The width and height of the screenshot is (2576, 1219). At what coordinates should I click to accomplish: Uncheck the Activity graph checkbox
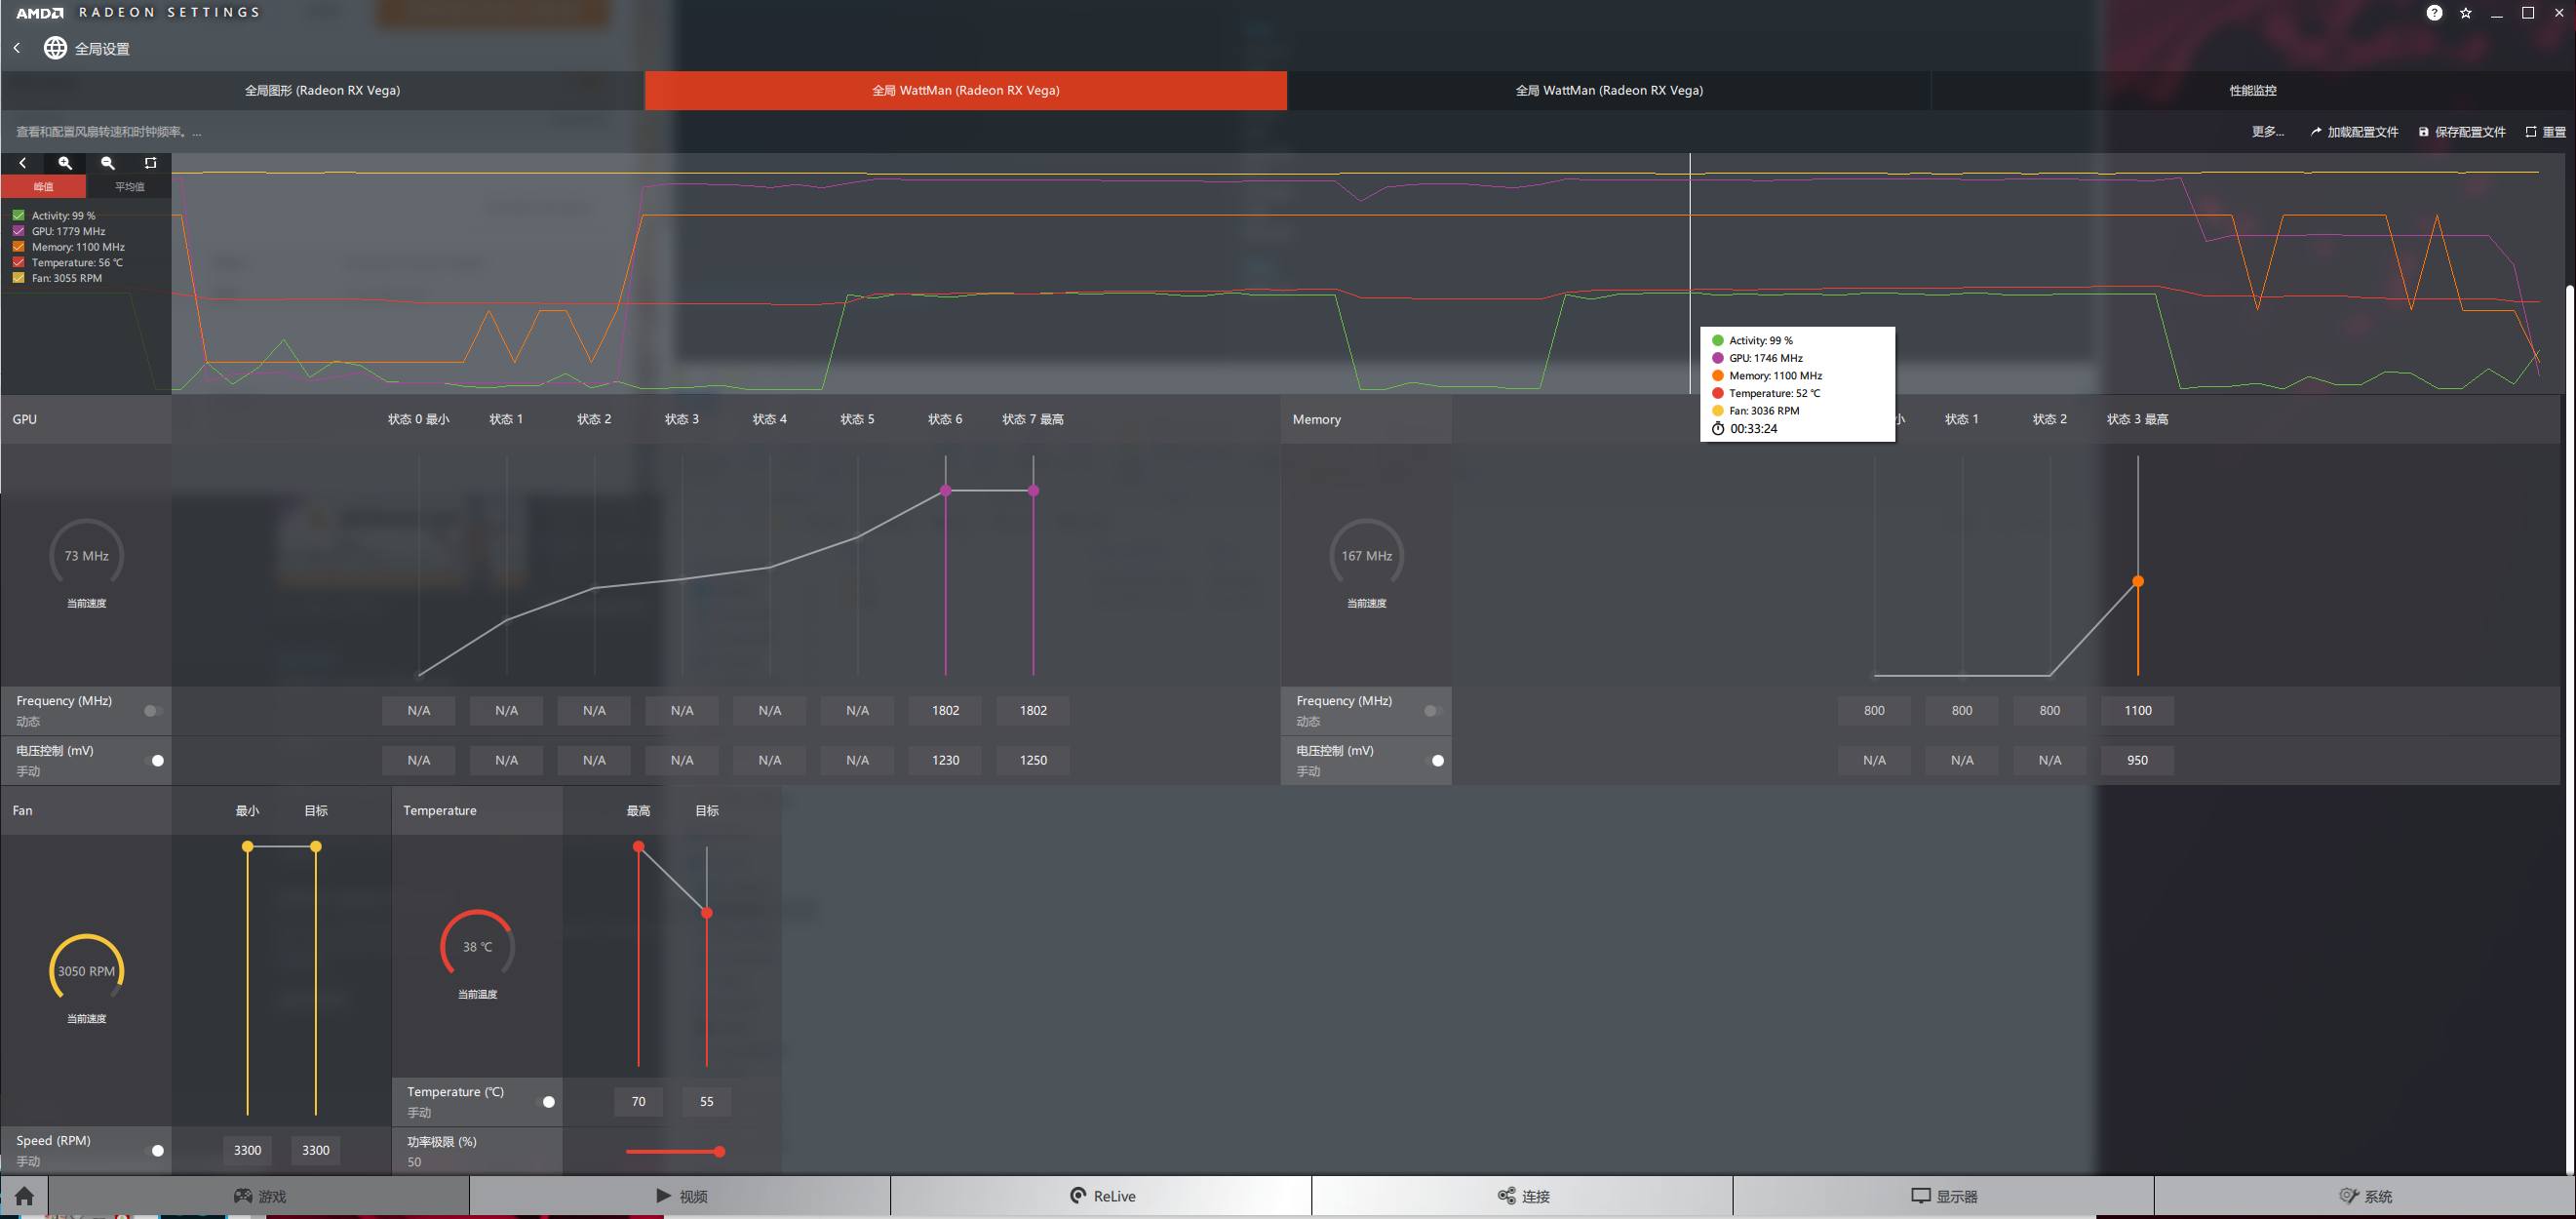tap(18, 215)
